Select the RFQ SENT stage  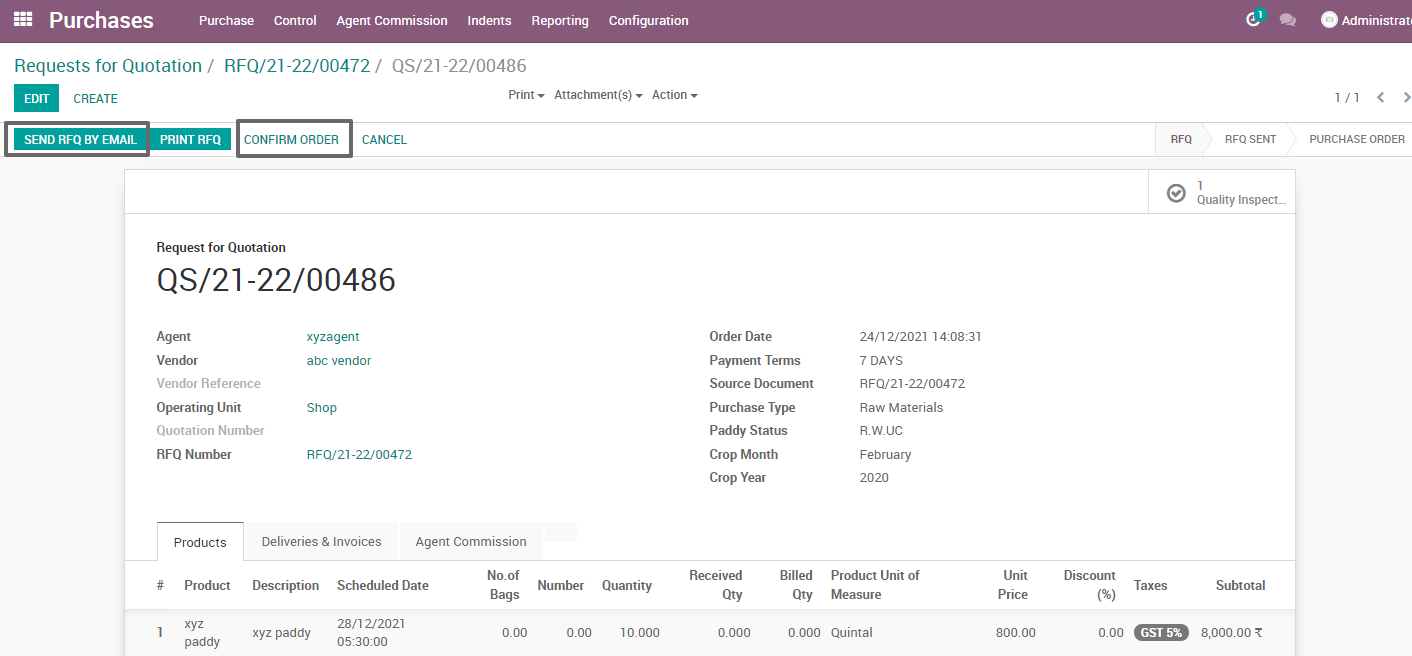(1249, 139)
